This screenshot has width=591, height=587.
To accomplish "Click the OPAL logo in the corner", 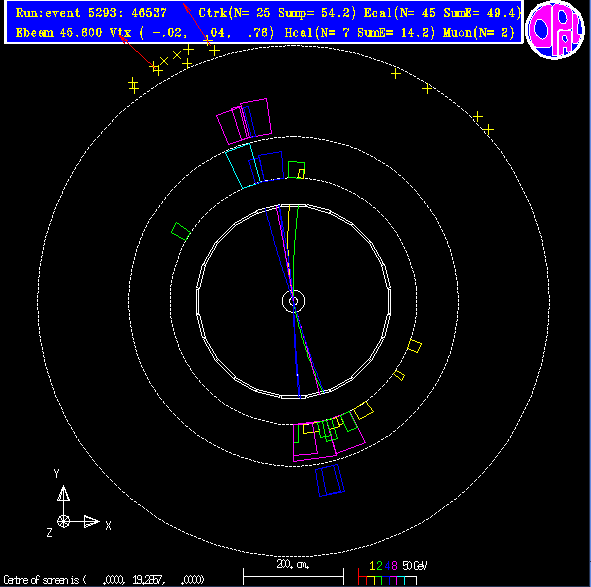I will pos(555,29).
